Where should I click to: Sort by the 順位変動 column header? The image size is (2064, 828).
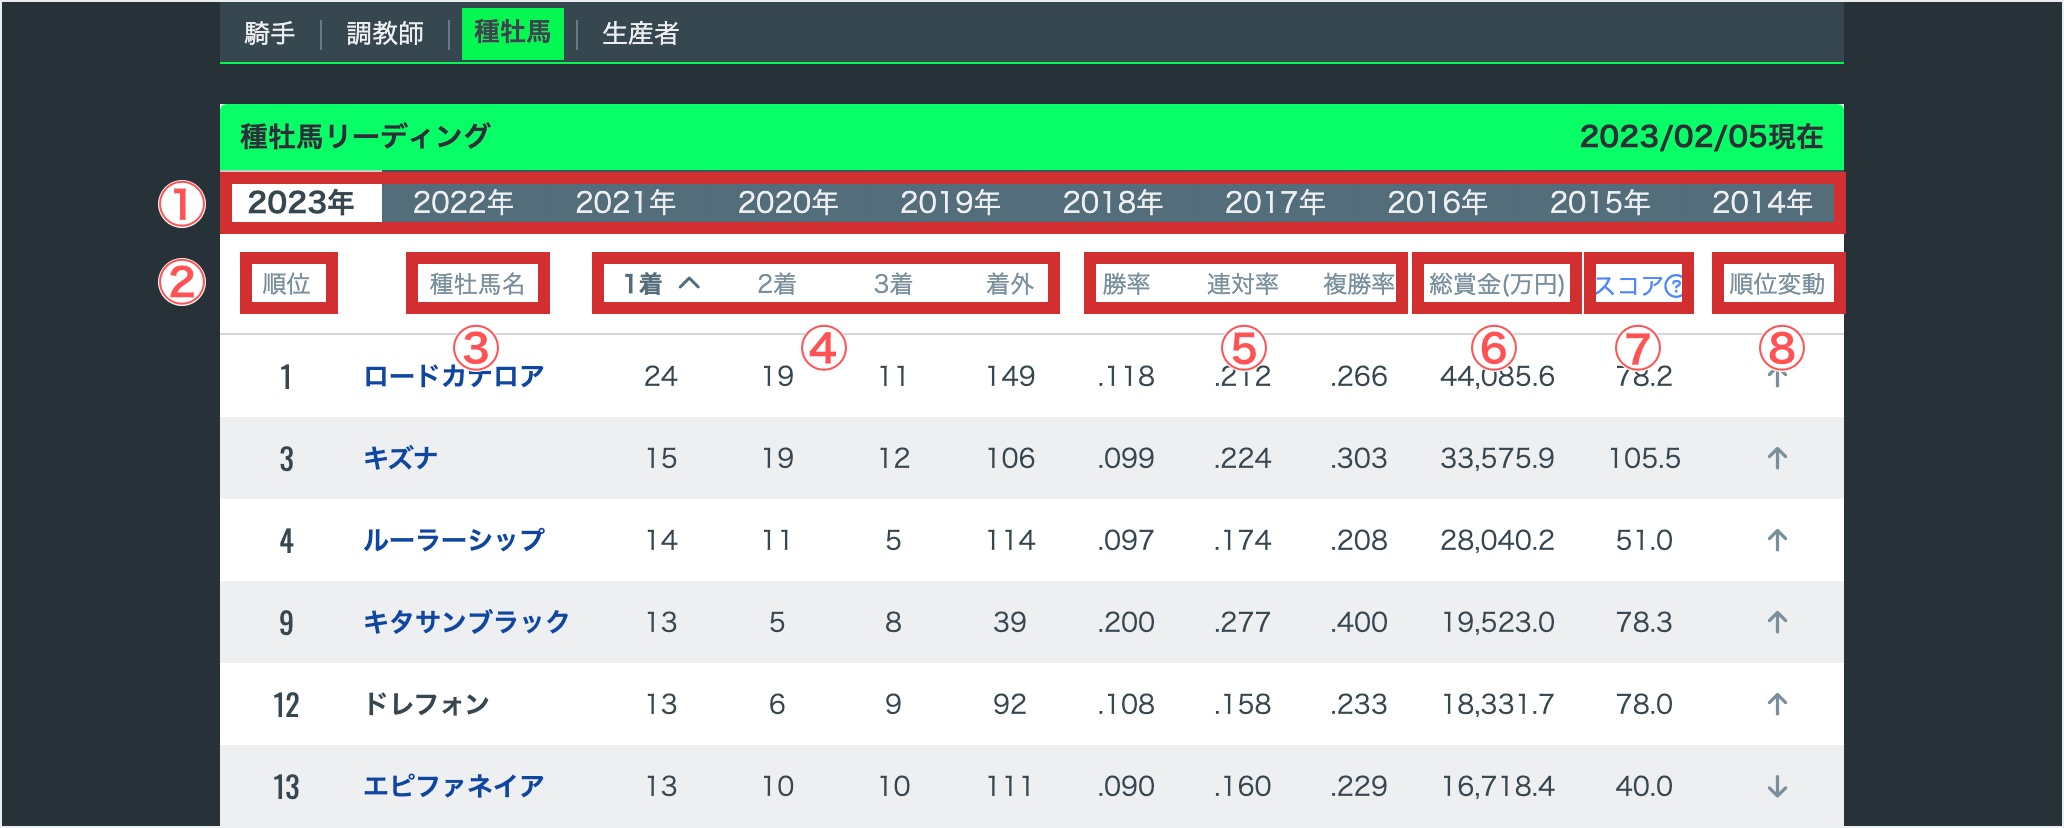tap(1776, 284)
